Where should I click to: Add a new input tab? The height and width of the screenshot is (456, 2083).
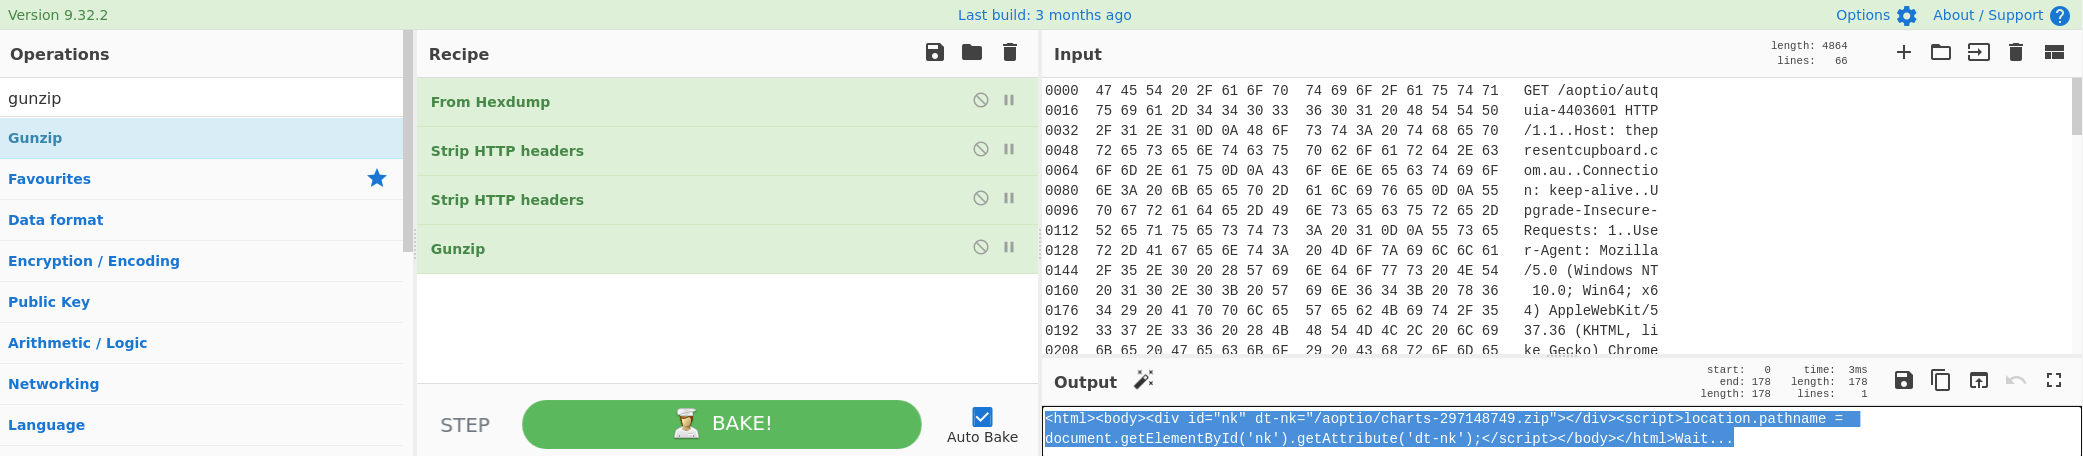(1904, 52)
